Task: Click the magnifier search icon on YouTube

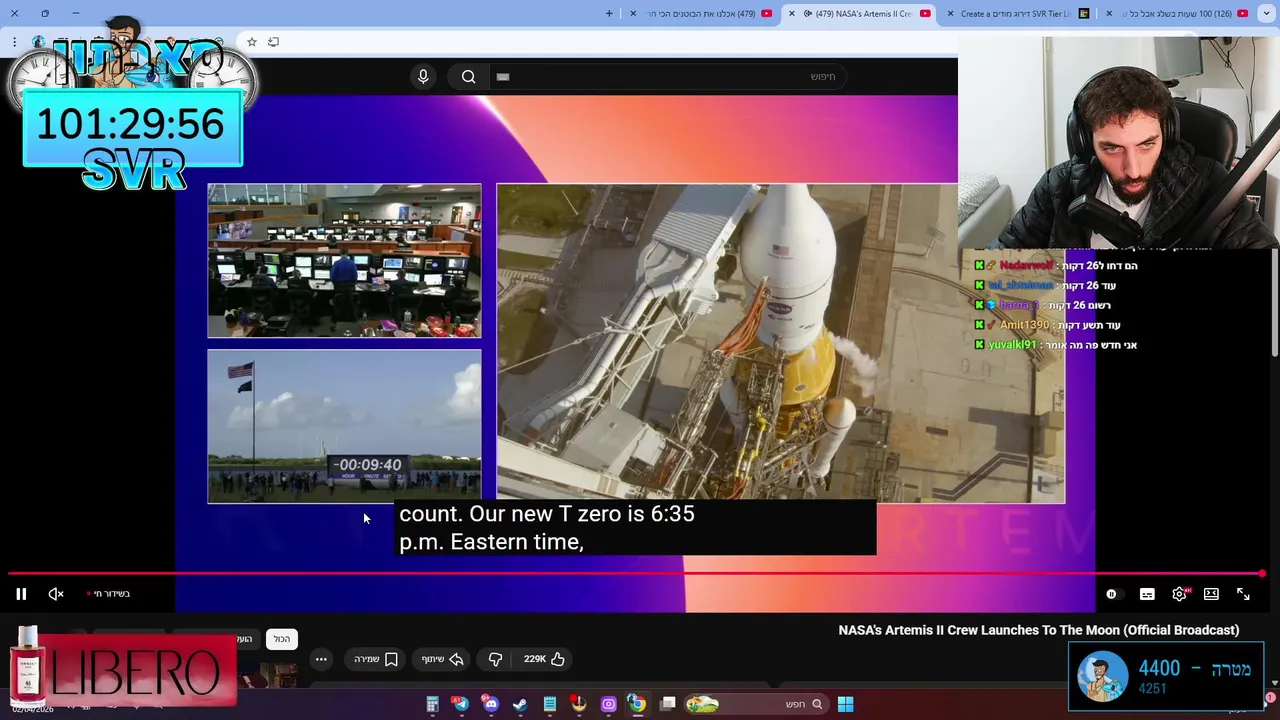Action: (468, 77)
